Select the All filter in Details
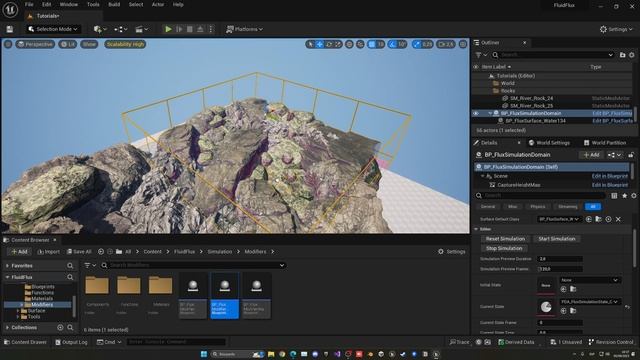This screenshot has height=360, width=640. [x=593, y=207]
